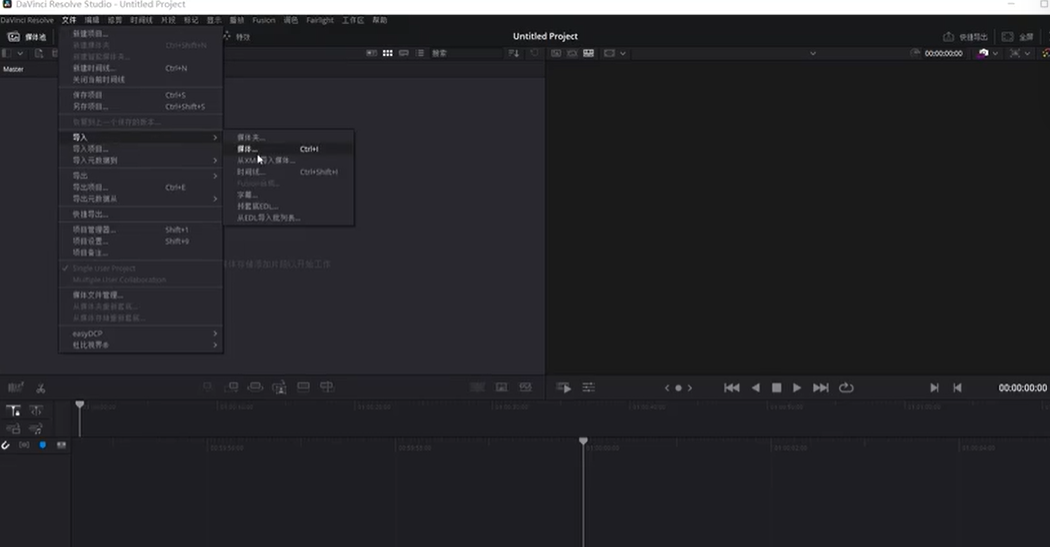This screenshot has height=547, width=1050.
Task: Select the source clip viewer mode icon
Action: click(x=556, y=53)
